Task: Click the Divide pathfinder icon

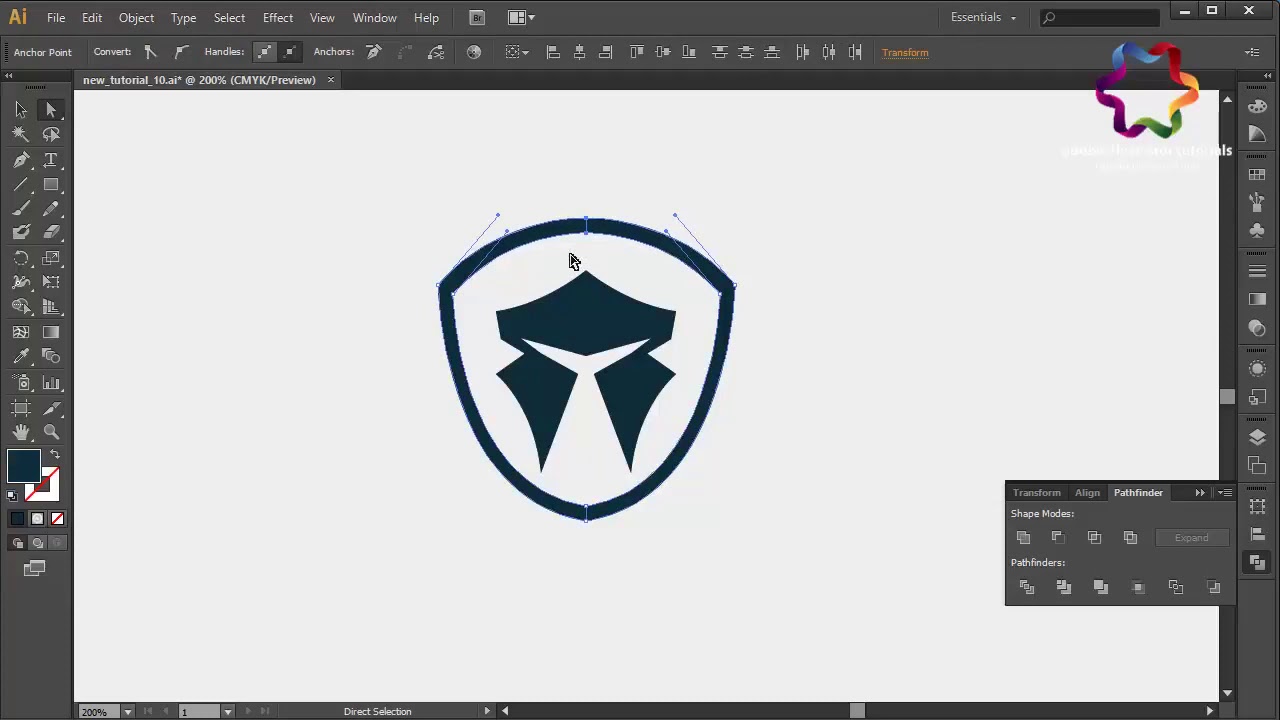Action: tap(1027, 587)
